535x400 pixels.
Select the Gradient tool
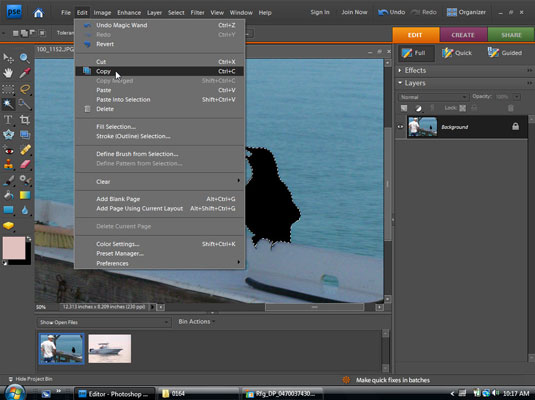click(x=25, y=195)
